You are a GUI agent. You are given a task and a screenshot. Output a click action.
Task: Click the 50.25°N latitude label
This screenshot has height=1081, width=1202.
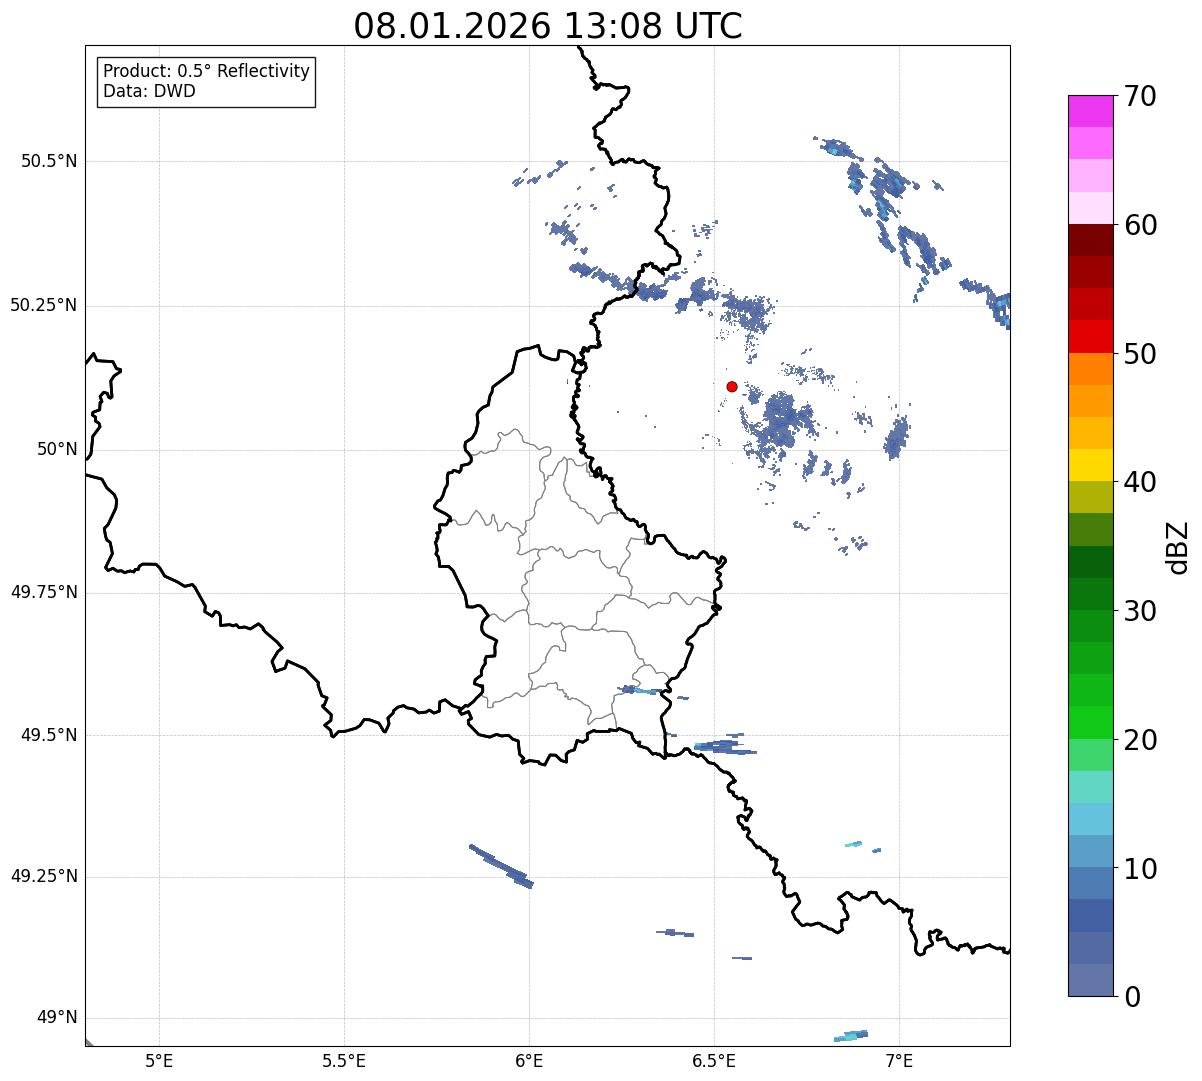(44, 305)
